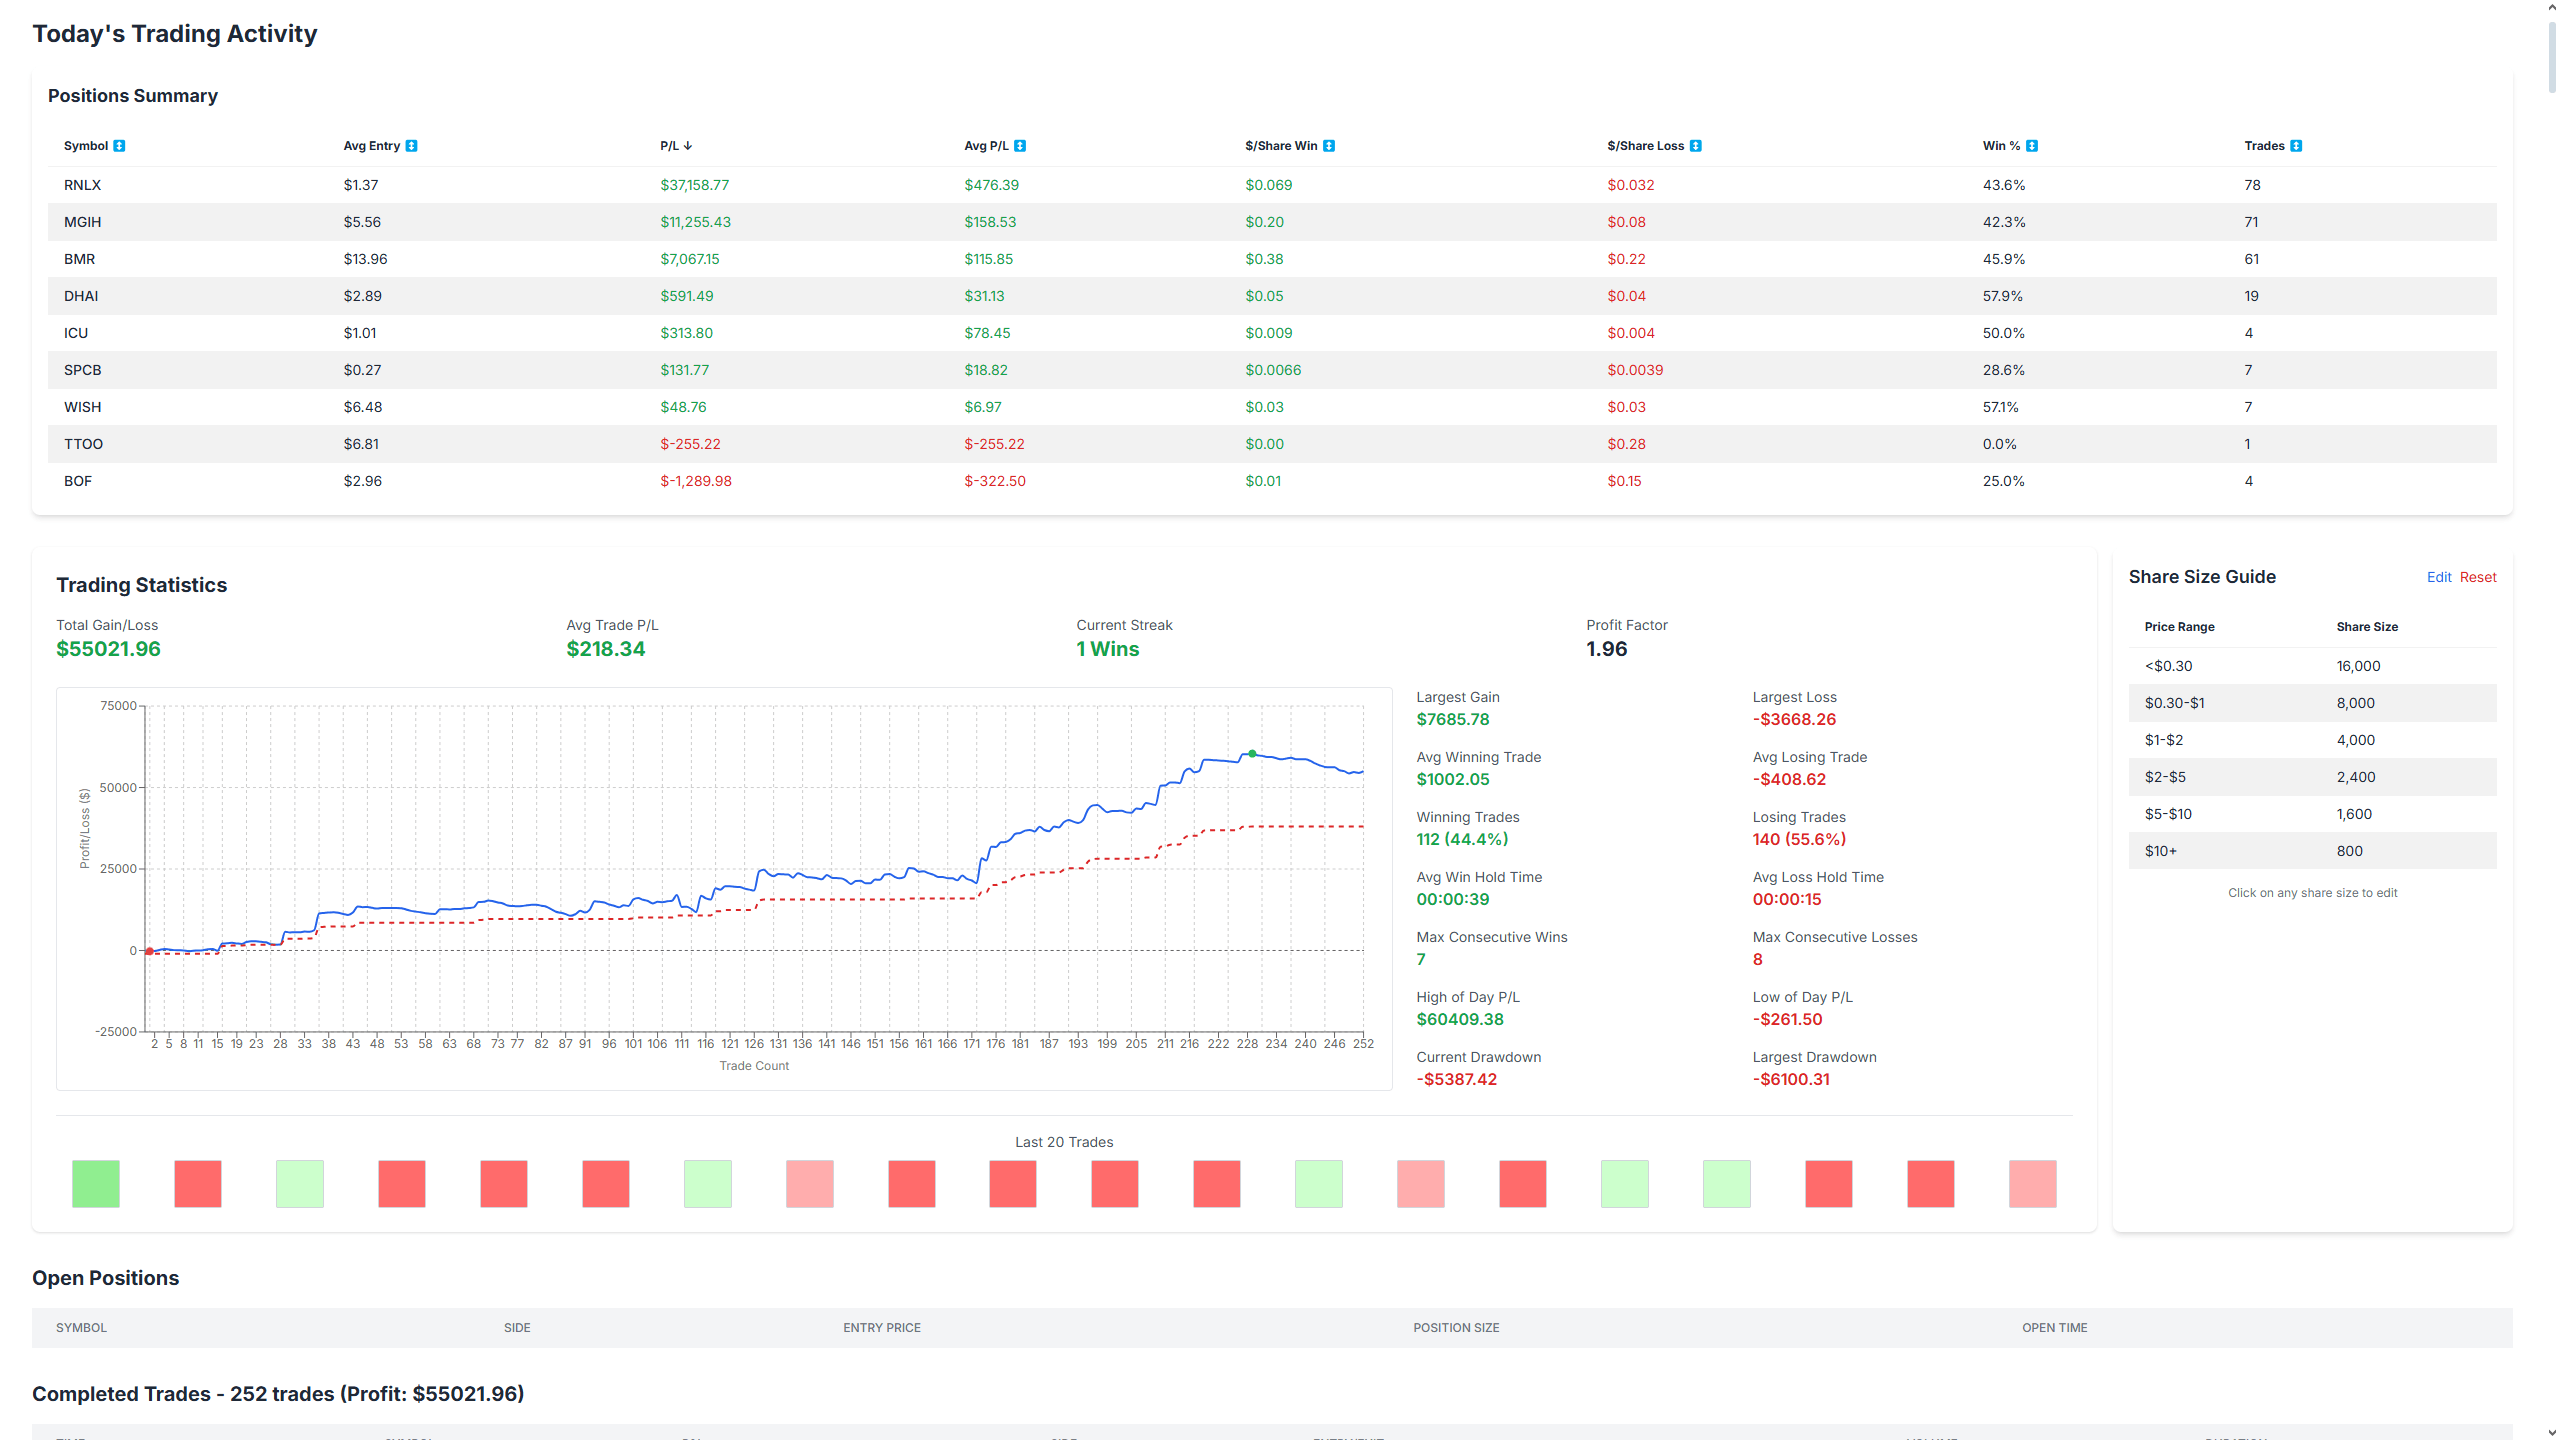Viewport: 2560px width, 1440px height.
Task: Click the Avg Entry sort icon
Action: 411,146
